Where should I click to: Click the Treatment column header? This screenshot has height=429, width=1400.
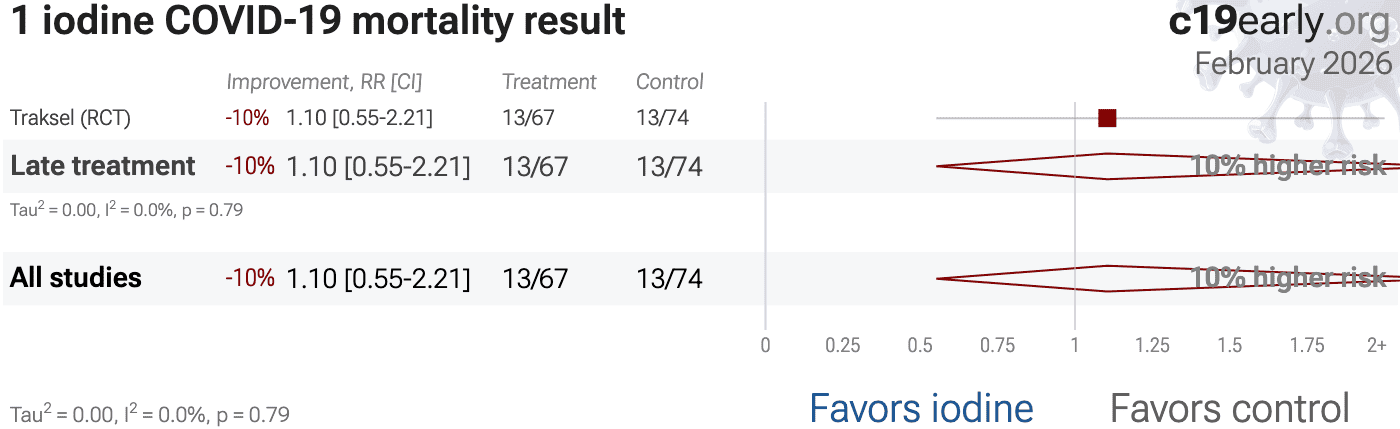(x=549, y=82)
